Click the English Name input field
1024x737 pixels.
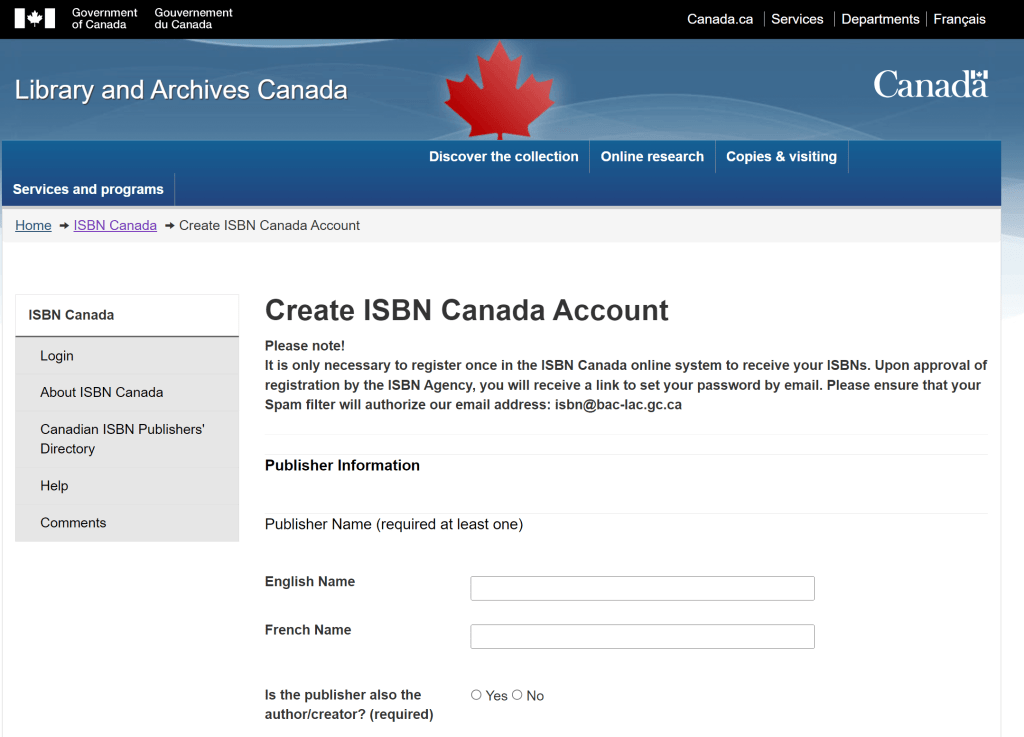642,588
